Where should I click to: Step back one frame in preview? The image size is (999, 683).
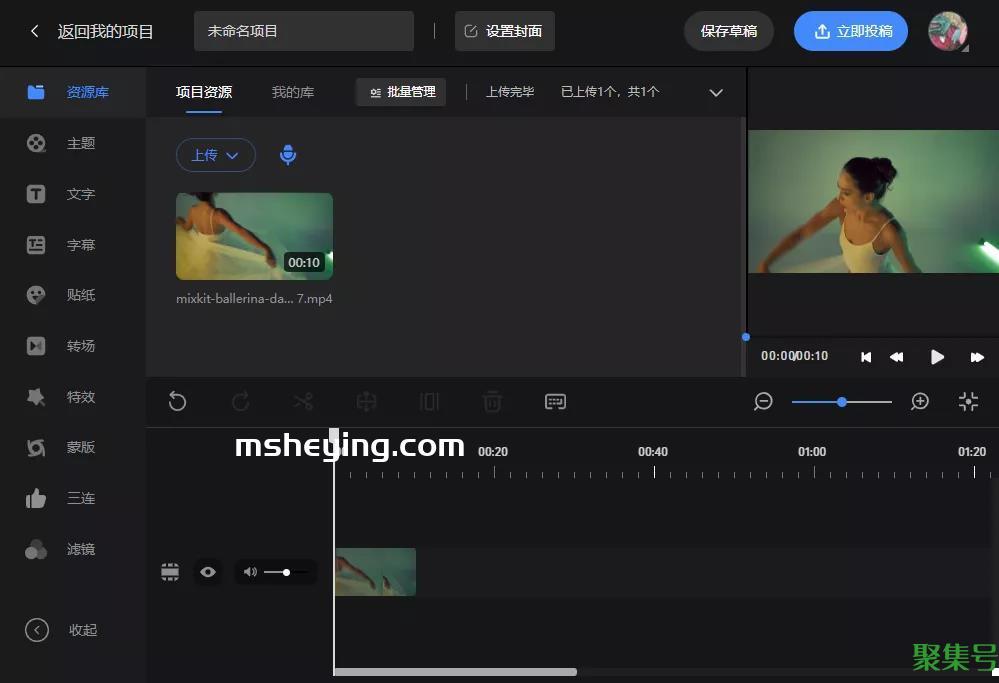click(896, 357)
